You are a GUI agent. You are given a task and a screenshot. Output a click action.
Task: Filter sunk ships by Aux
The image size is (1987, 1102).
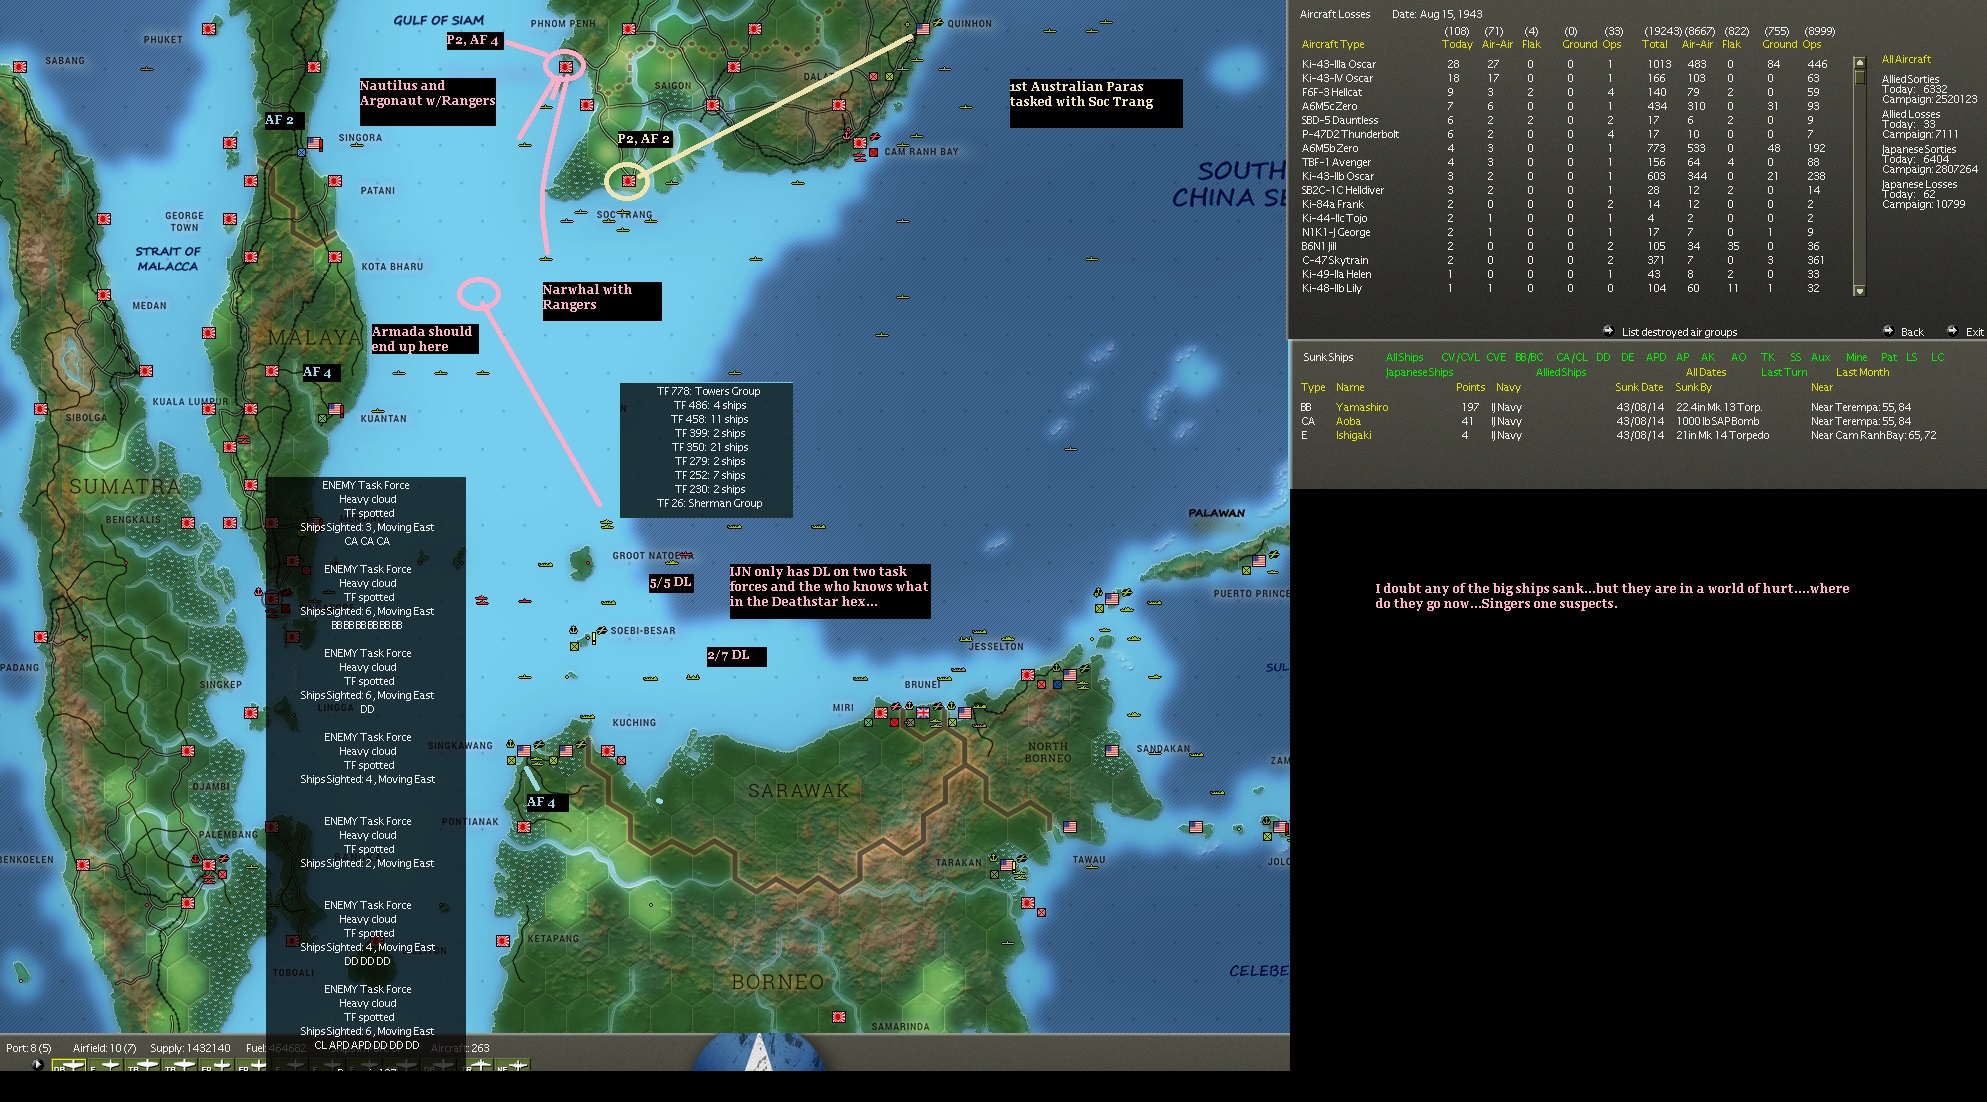(x=1821, y=357)
